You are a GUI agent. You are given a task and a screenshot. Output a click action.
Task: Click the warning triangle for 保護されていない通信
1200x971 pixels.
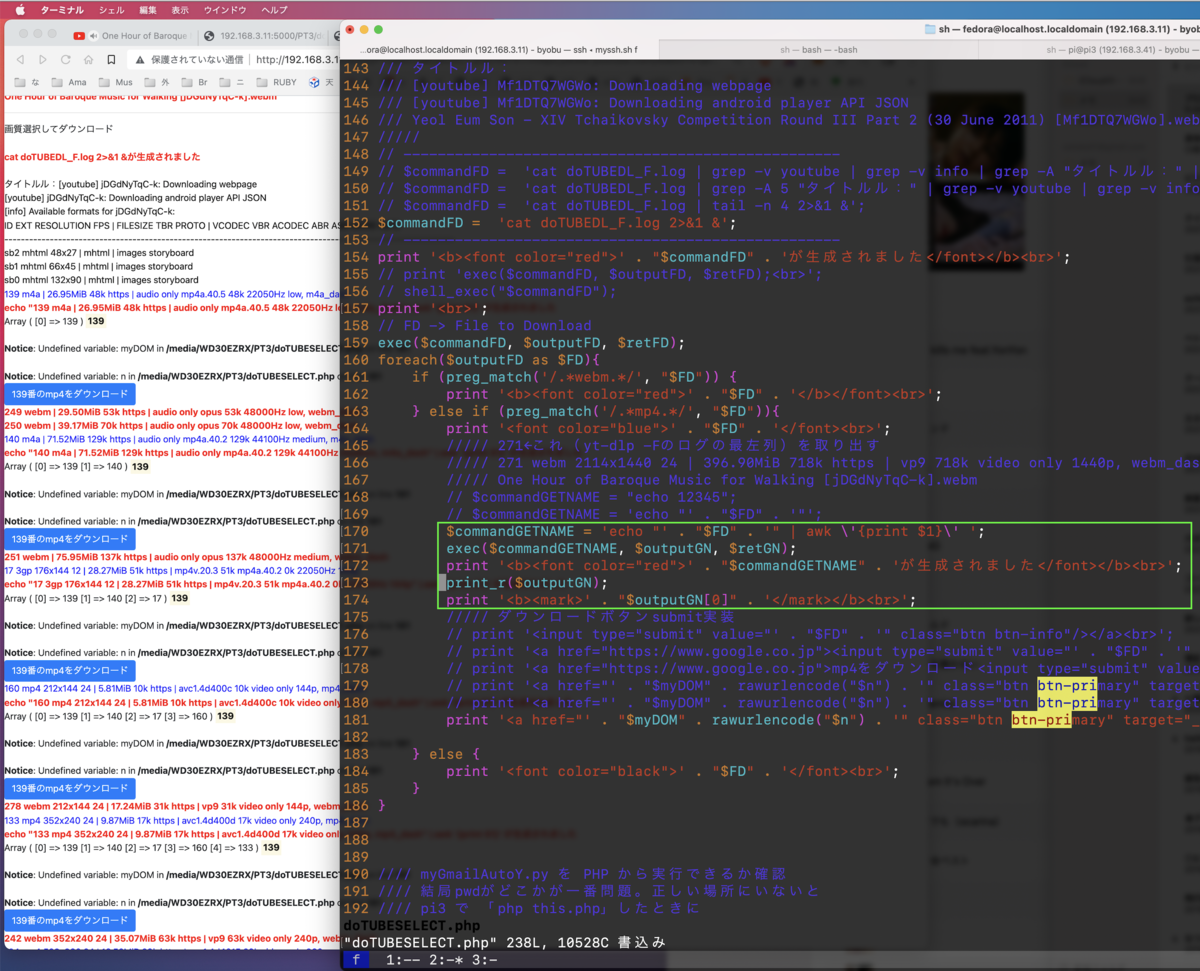140,60
